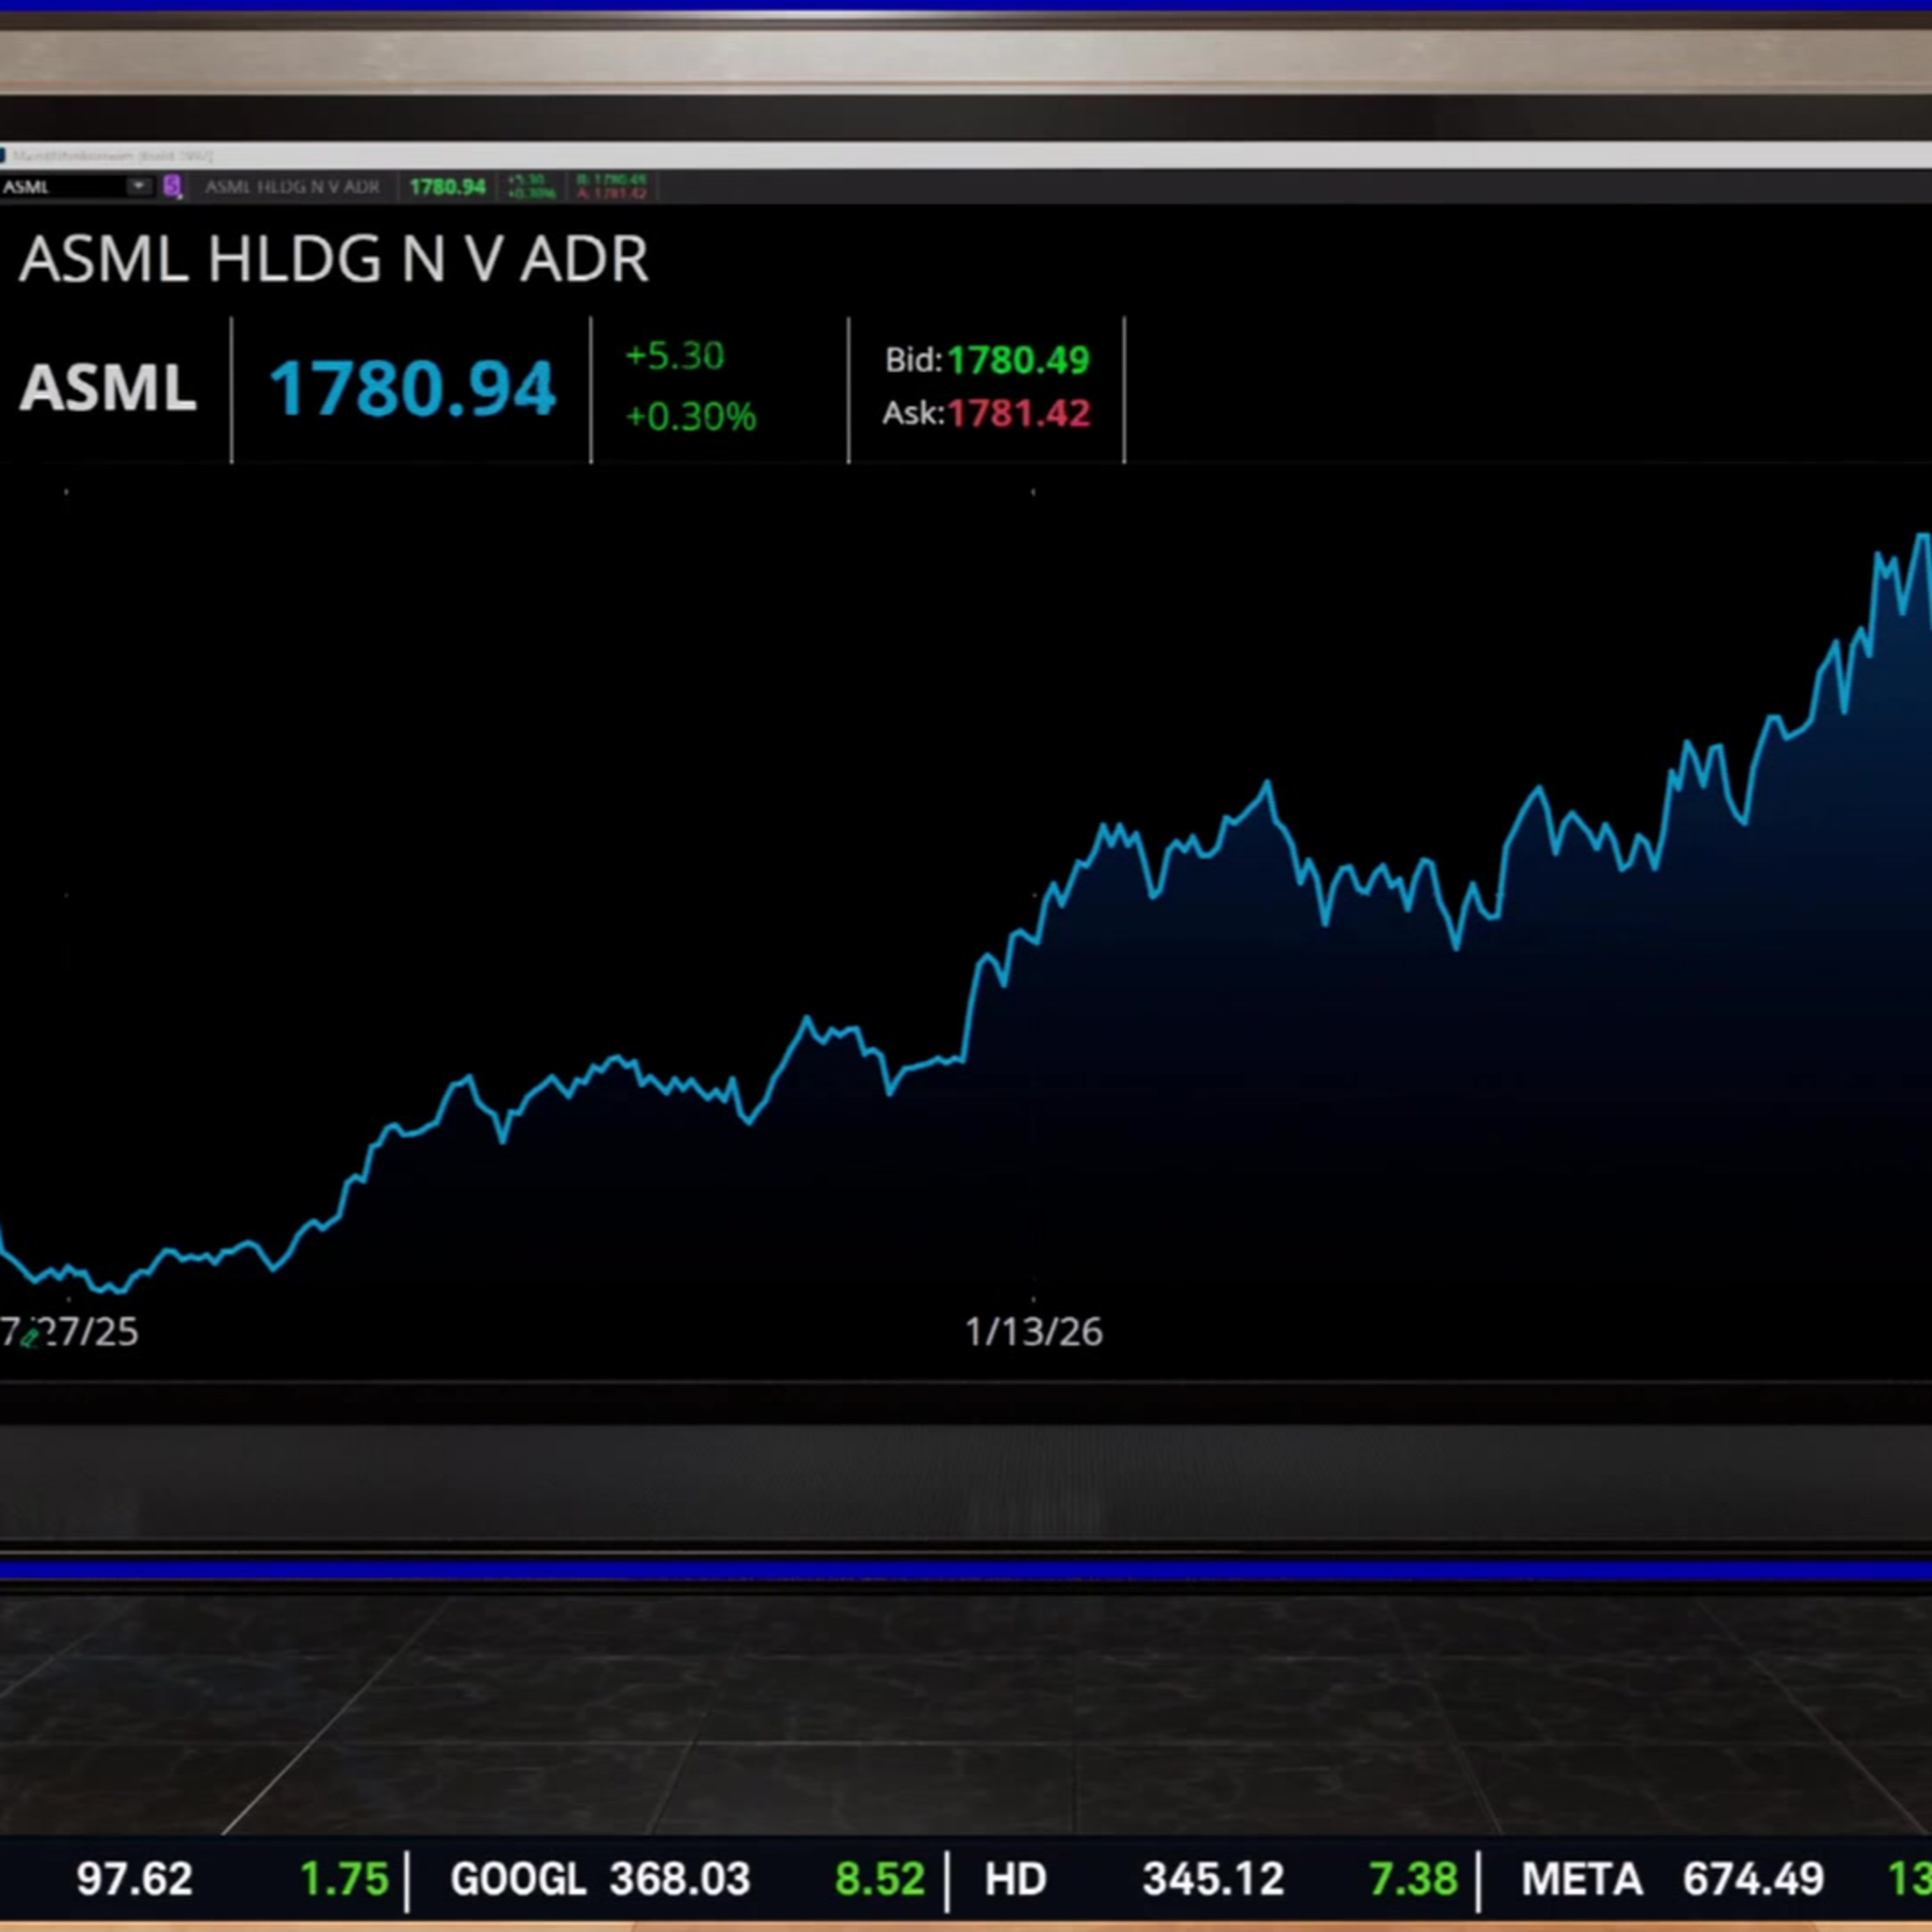Click the 345.12 price in bottom ticker
Screen dimensions: 1932x1932
(x=1213, y=1879)
